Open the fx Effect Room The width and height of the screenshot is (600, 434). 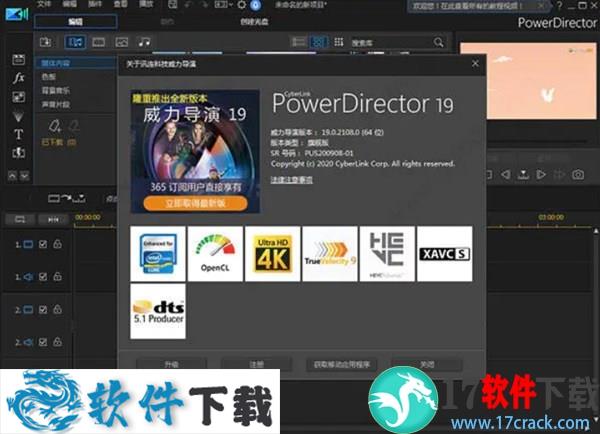[18, 78]
